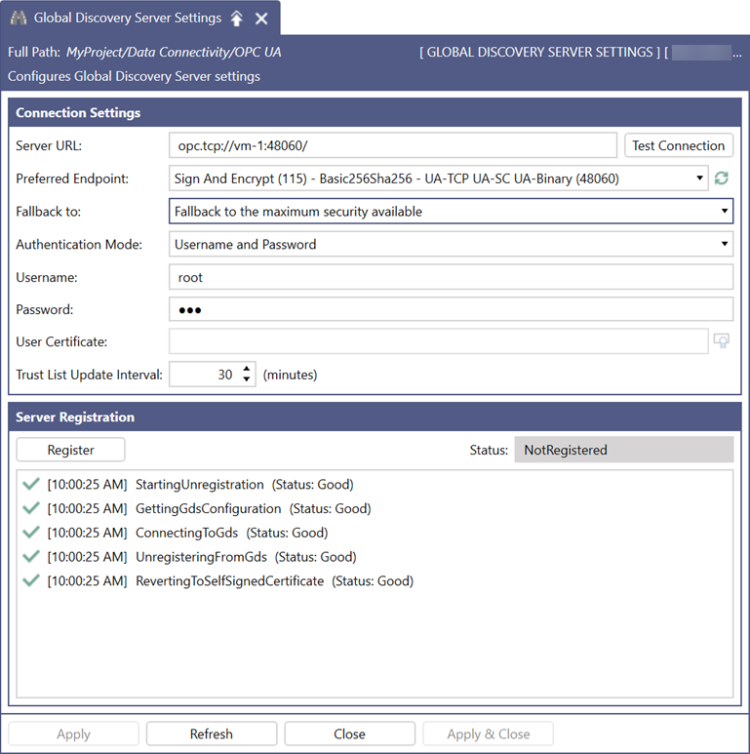Click the browse user certificate icon
This screenshot has height=754, width=750.
coord(721,342)
